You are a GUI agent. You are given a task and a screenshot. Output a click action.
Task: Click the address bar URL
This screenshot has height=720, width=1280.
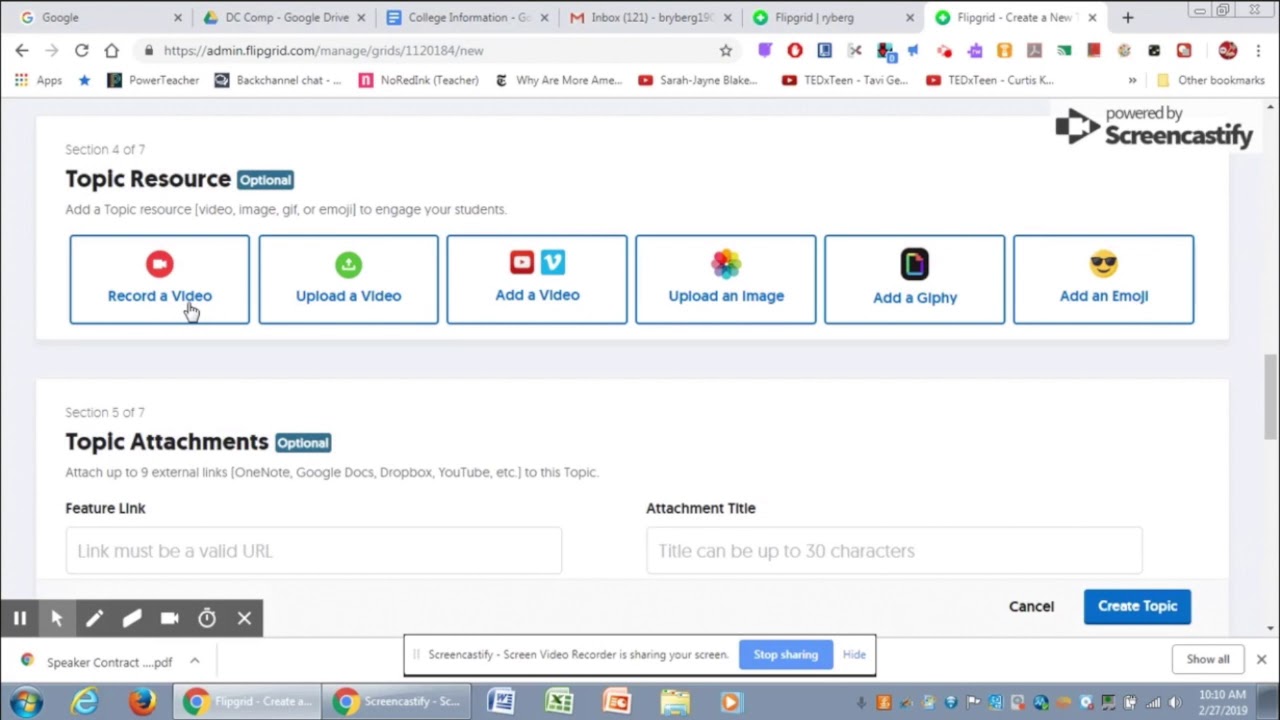(323, 50)
